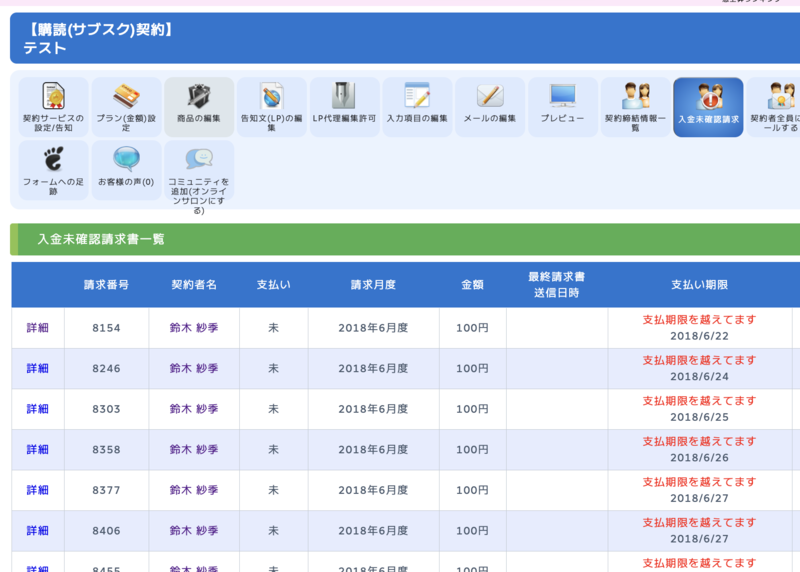Click 鈴木 紗季 name in row 8303
Screen dimensions: 800x572
point(194,409)
